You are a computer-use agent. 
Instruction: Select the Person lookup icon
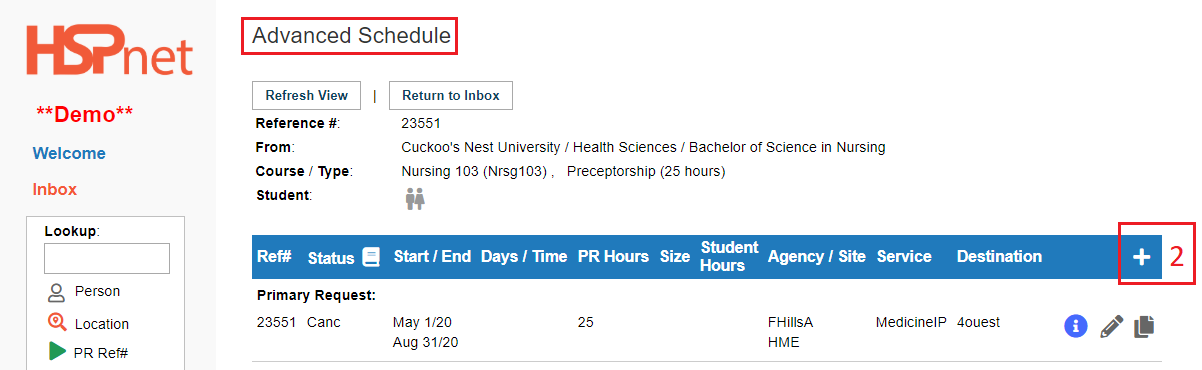(x=57, y=292)
